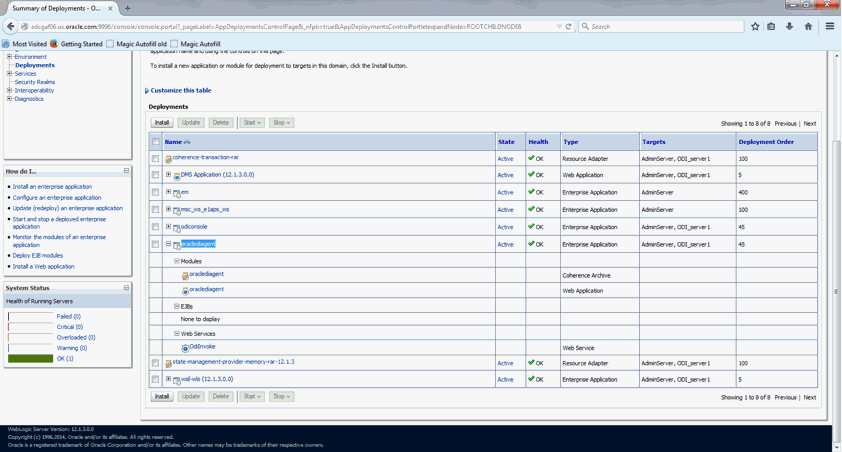Click the bottom Install button

[x=162, y=396]
